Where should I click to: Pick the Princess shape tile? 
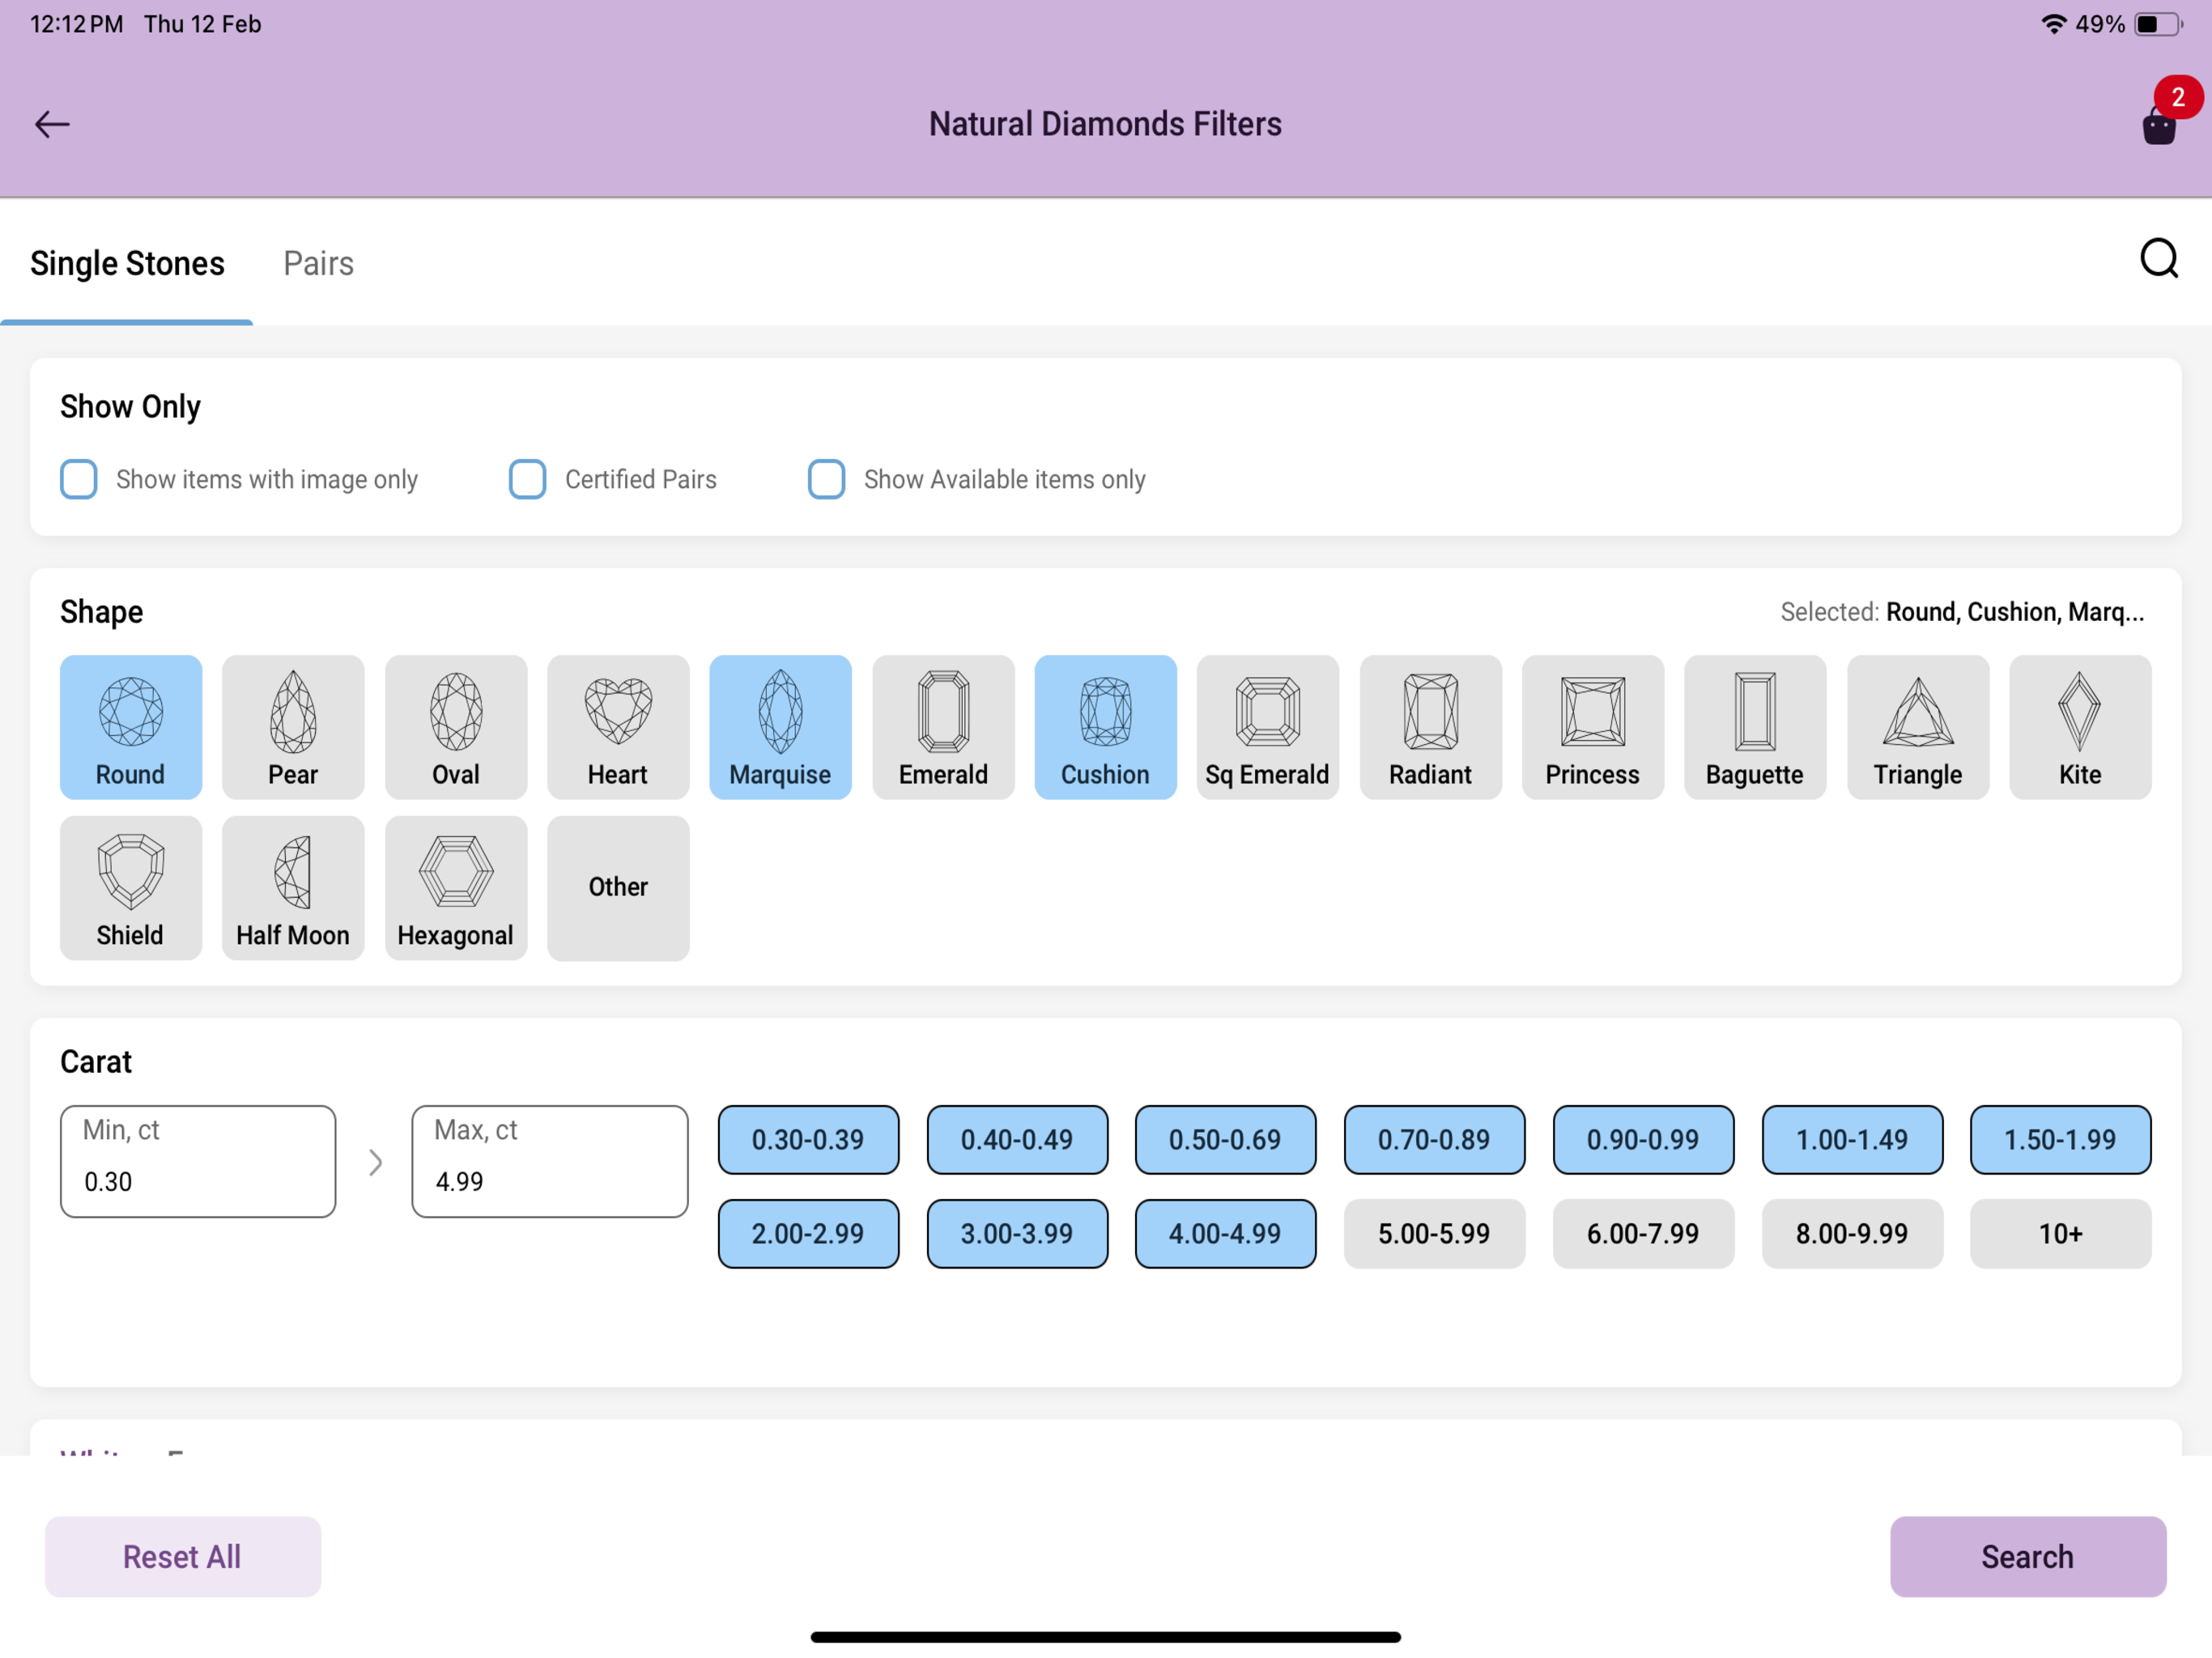[1592, 727]
